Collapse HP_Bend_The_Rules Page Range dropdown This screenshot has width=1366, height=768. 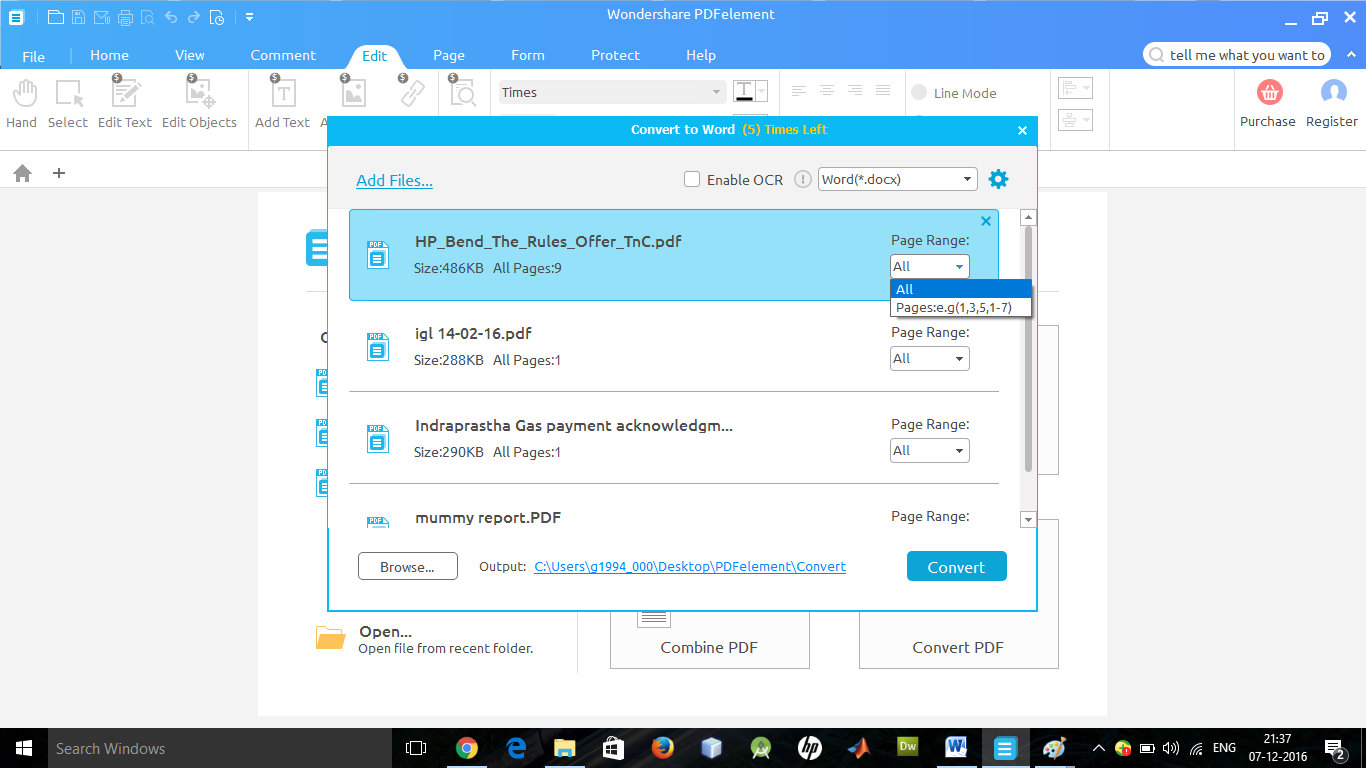tap(930, 266)
